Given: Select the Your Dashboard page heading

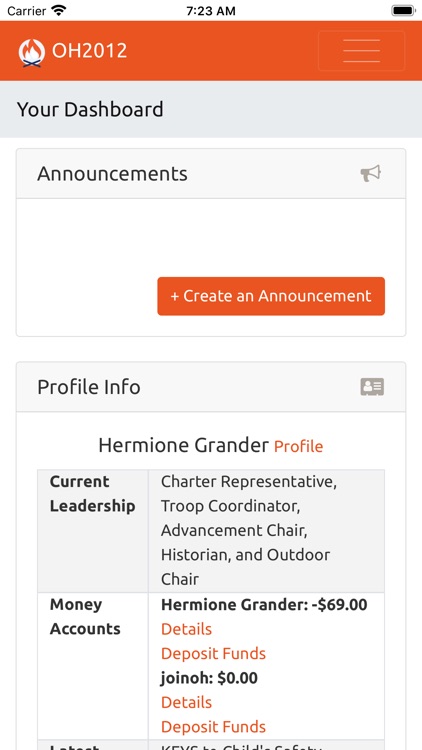Looking at the screenshot, I should [90, 110].
